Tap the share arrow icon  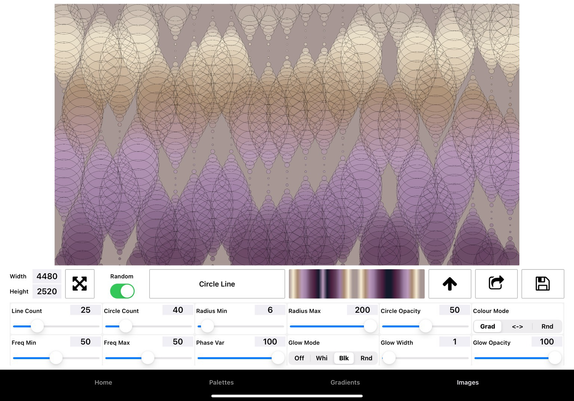pos(496,284)
